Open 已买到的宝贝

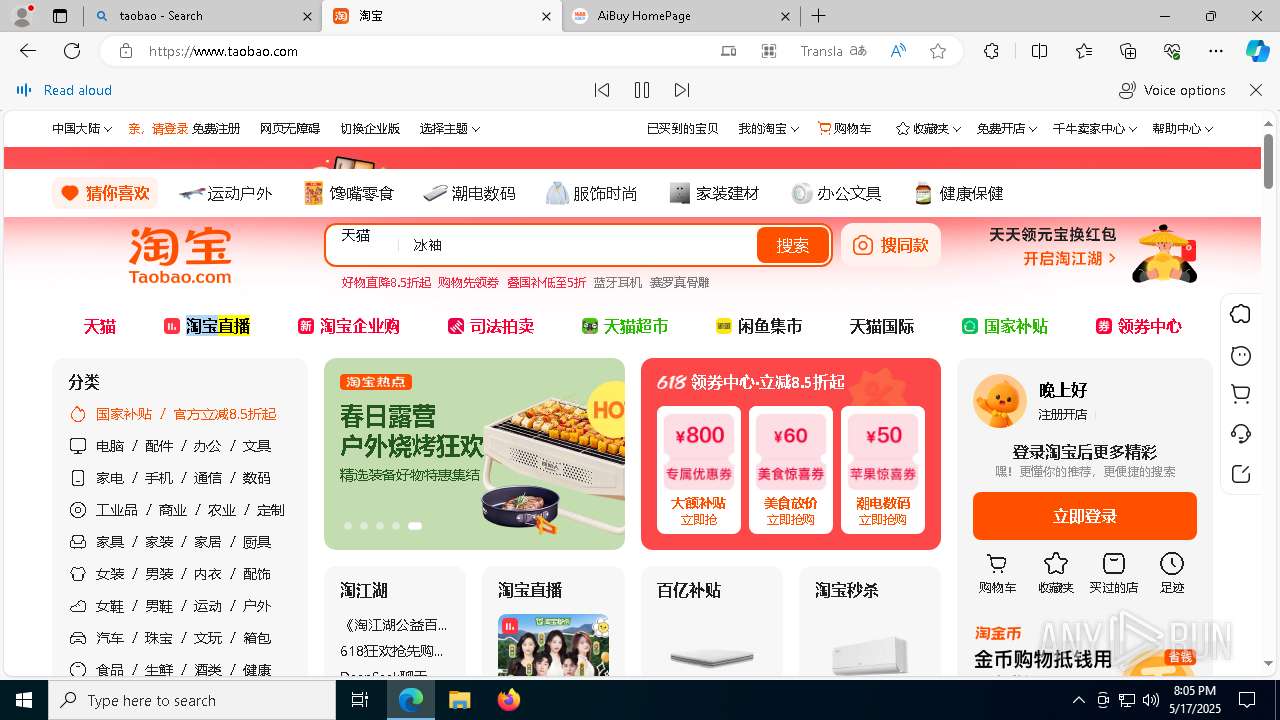[x=682, y=129]
